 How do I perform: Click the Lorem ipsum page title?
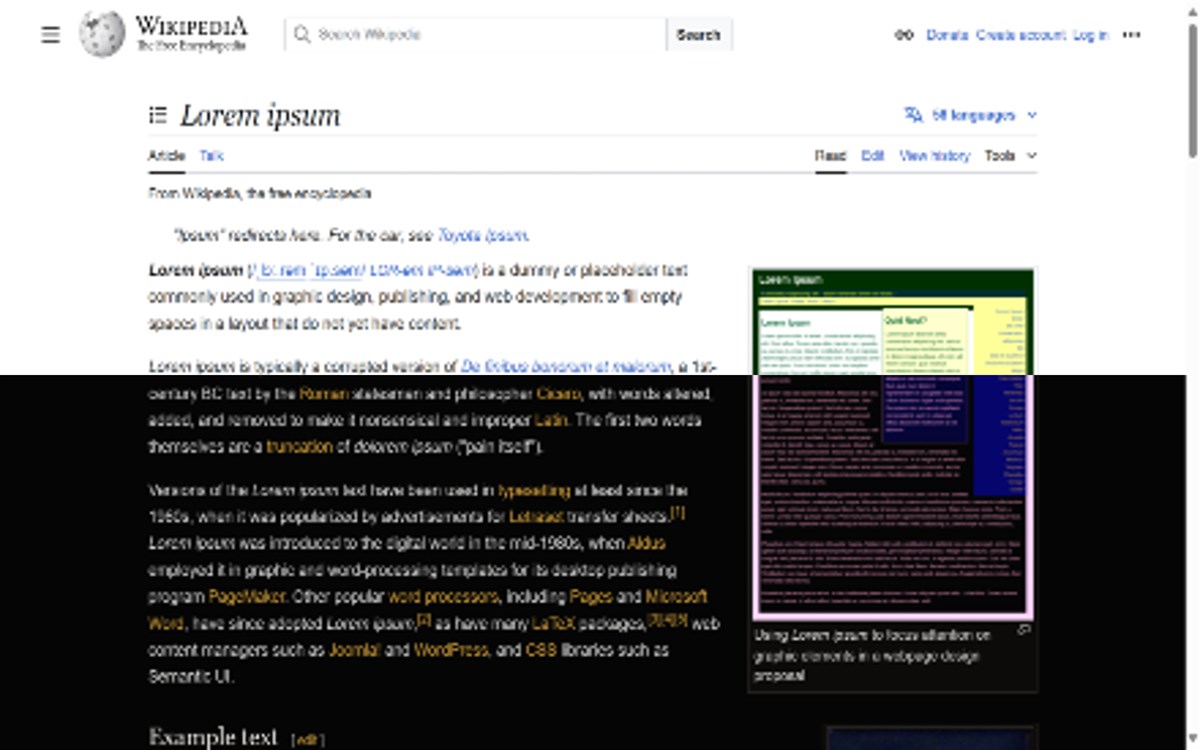click(x=260, y=115)
